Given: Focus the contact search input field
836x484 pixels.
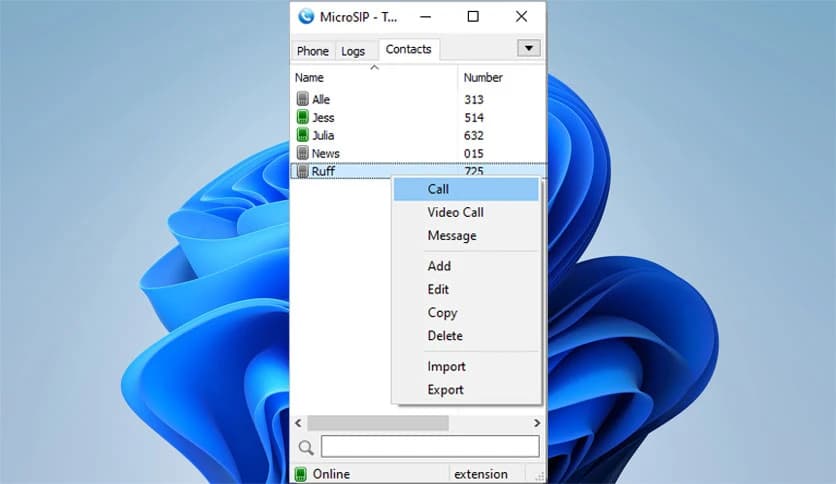Looking at the screenshot, I should tap(430, 446).
